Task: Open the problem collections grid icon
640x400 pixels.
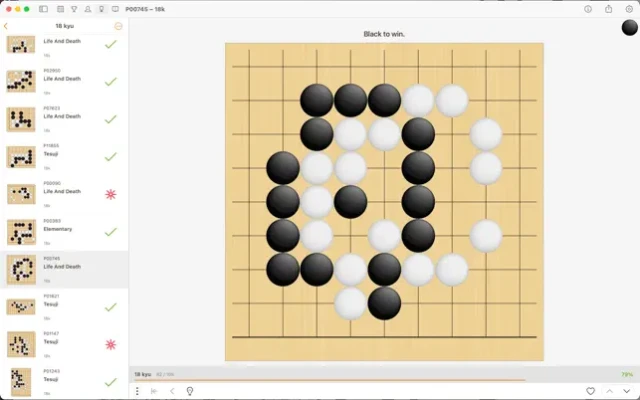Action: coord(58,8)
